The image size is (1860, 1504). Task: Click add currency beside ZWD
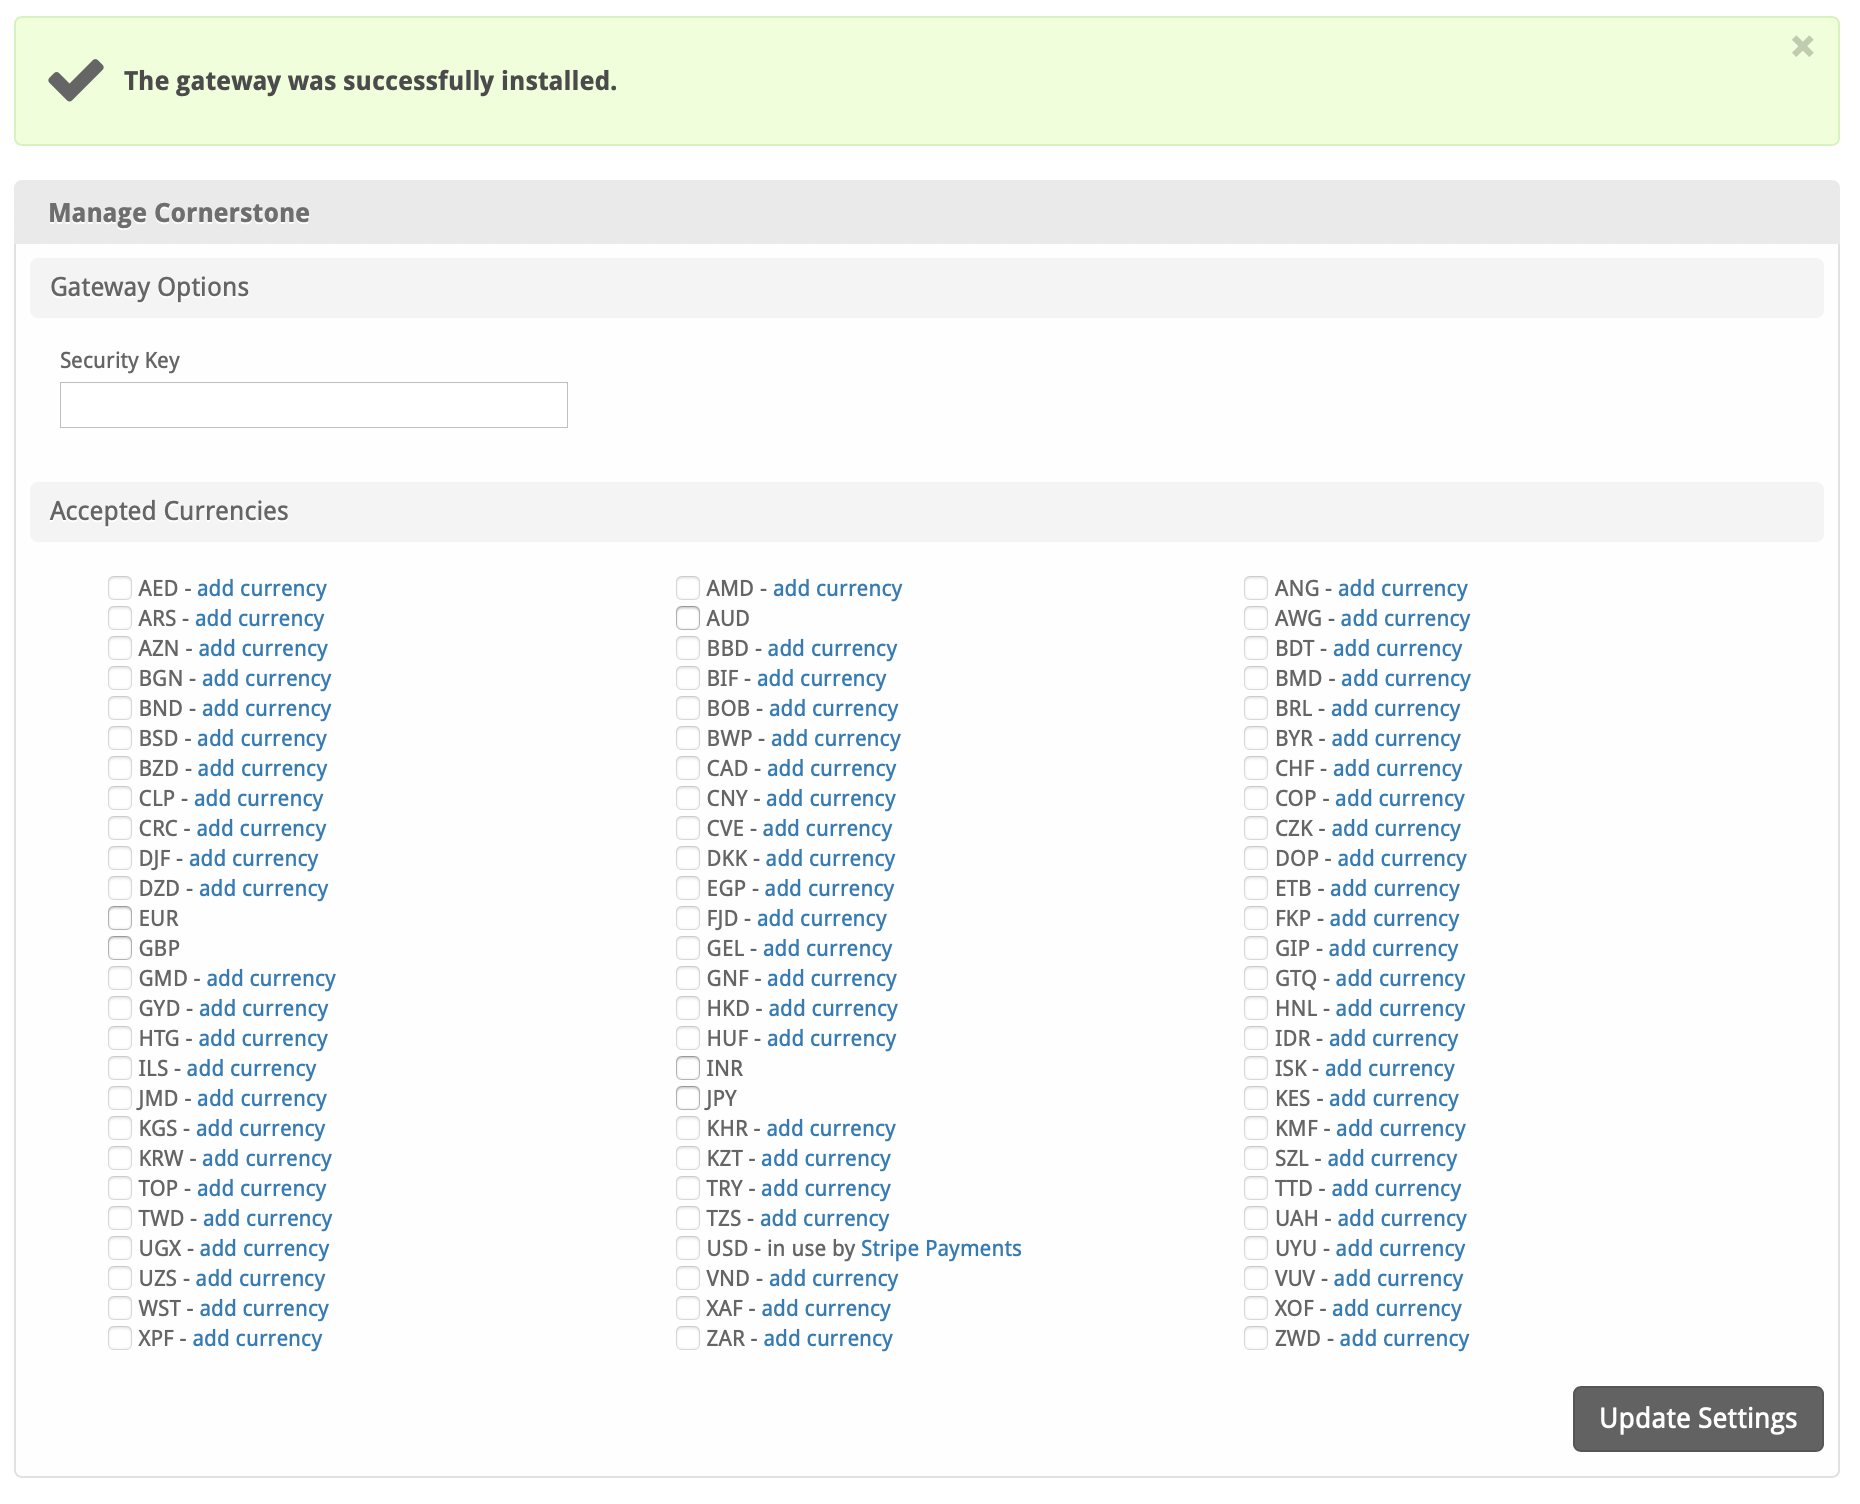pos(1404,1338)
